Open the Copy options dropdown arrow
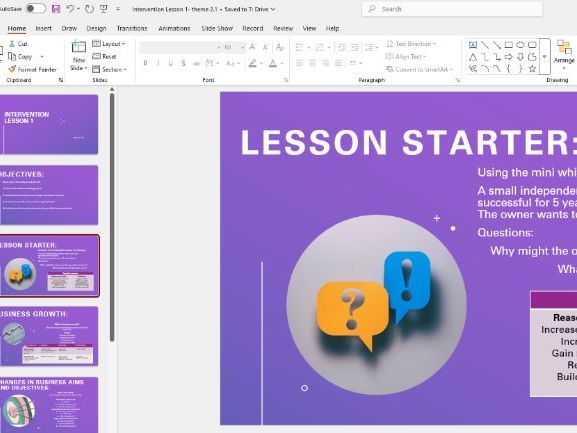 pos(42,57)
